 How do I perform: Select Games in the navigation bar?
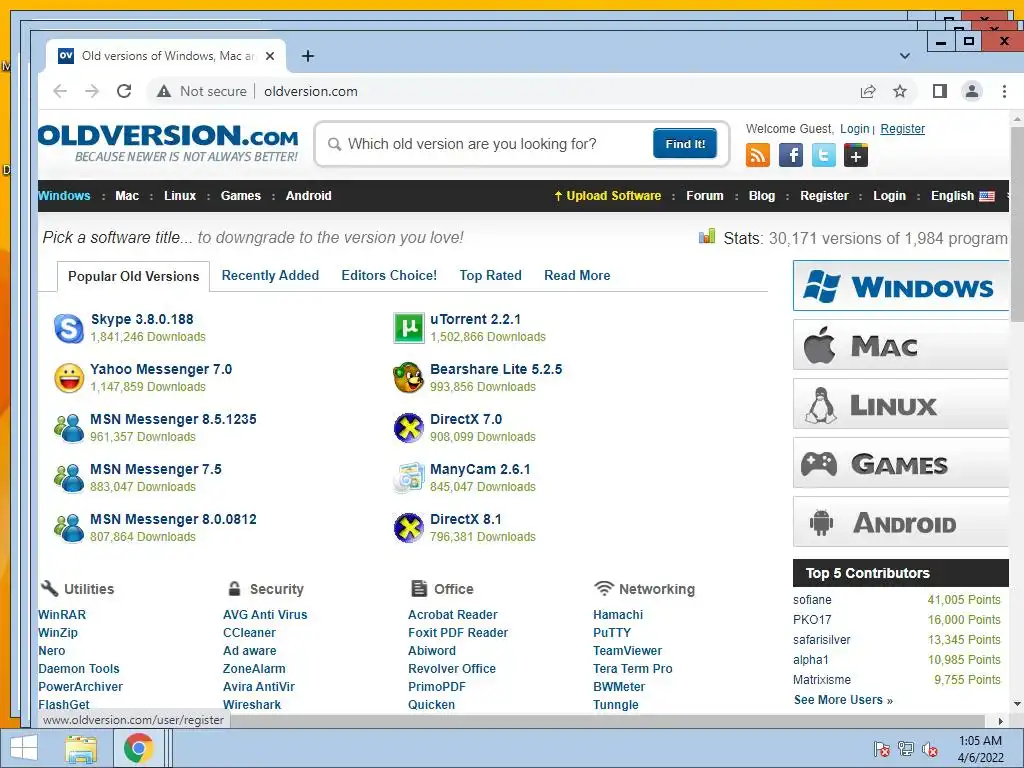pyautogui.click(x=240, y=196)
